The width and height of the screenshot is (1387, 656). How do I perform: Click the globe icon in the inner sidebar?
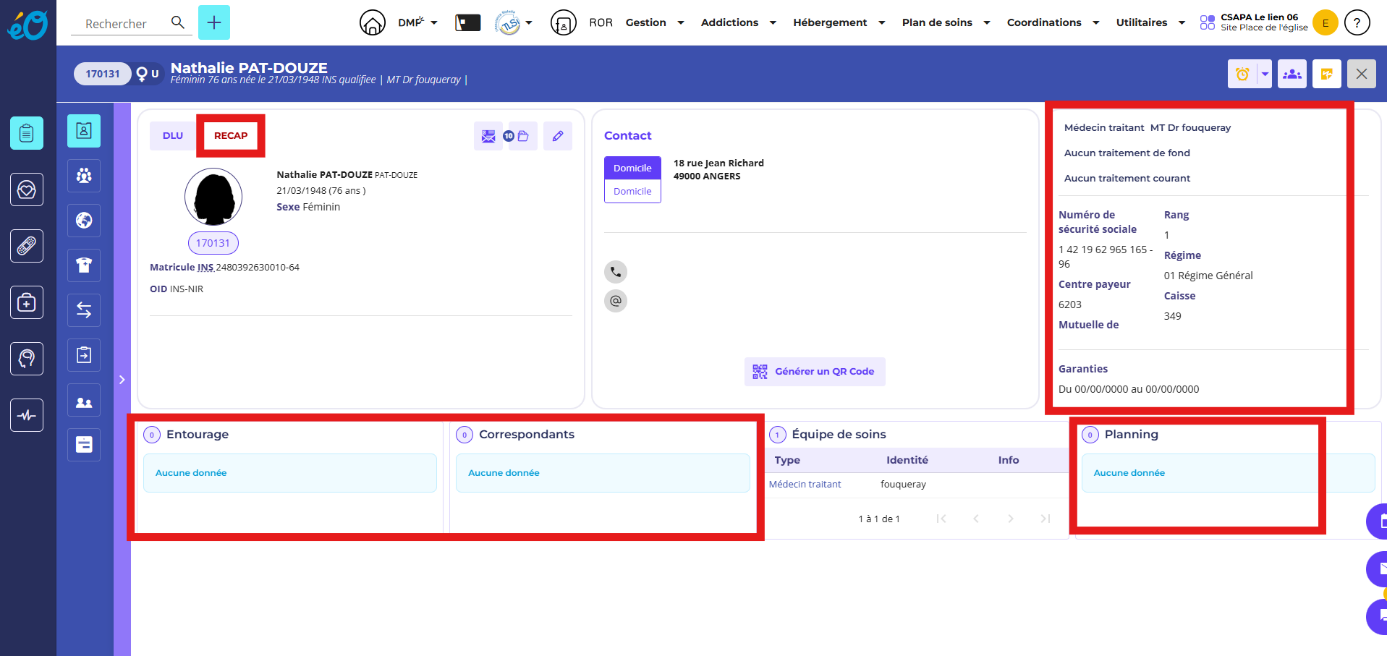click(84, 220)
